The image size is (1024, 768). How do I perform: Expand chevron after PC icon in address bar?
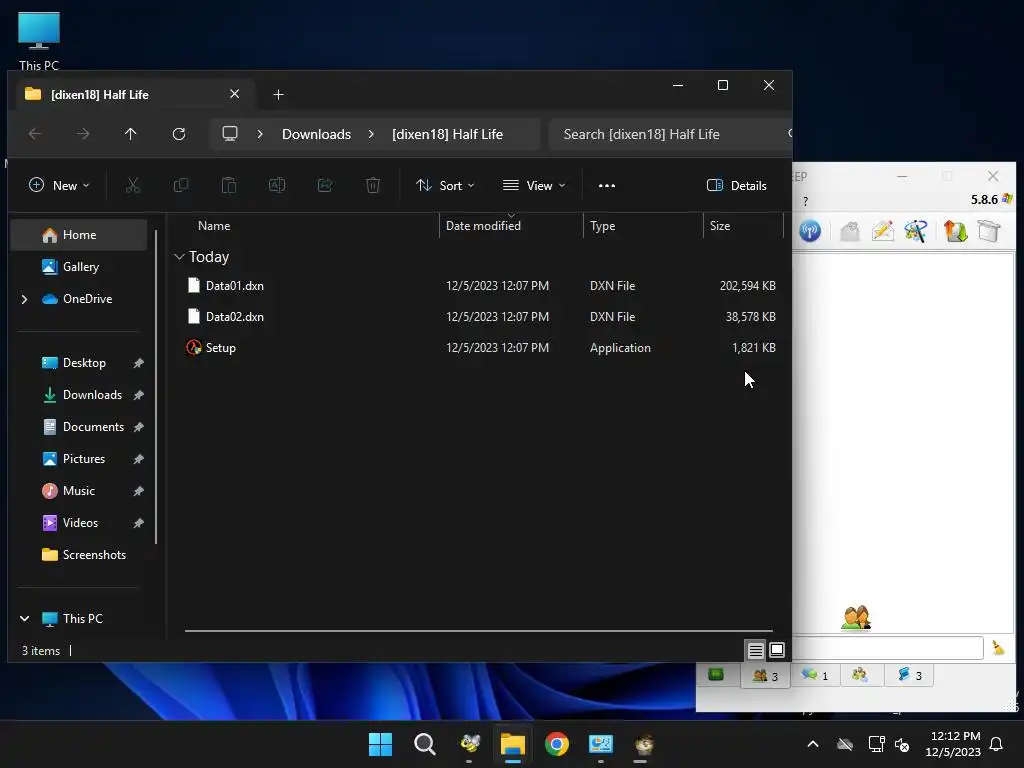coord(260,134)
